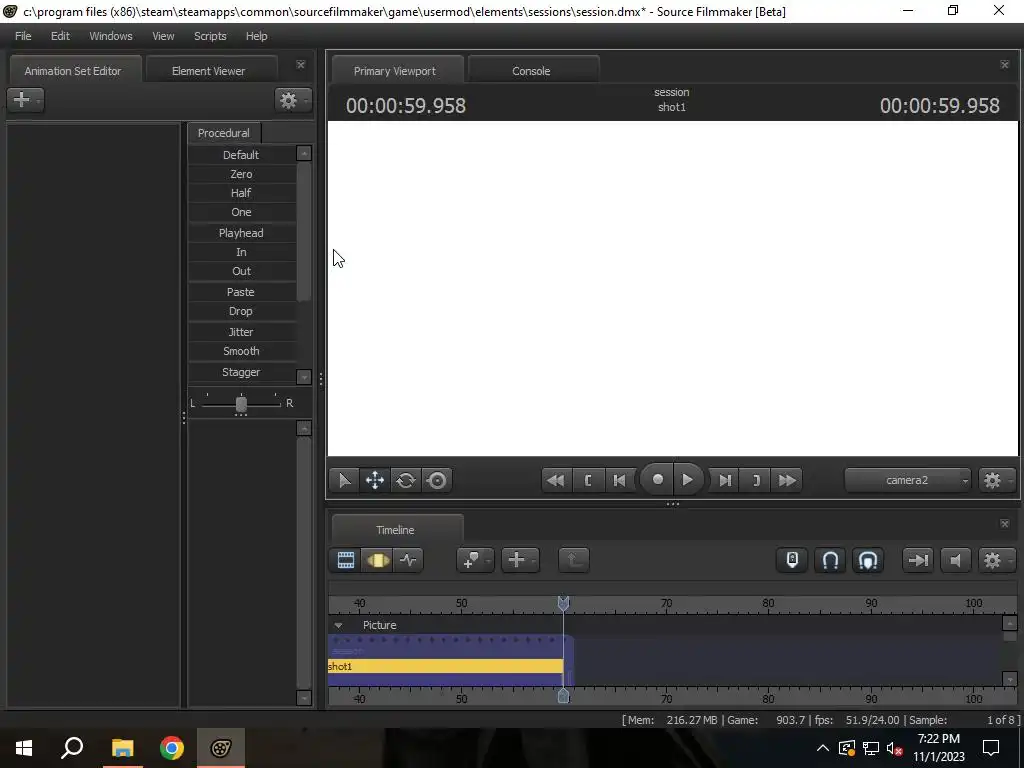The height and width of the screenshot is (768, 1024).
Task: Apply the Stagger procedural preset
Action: (241, 372)
